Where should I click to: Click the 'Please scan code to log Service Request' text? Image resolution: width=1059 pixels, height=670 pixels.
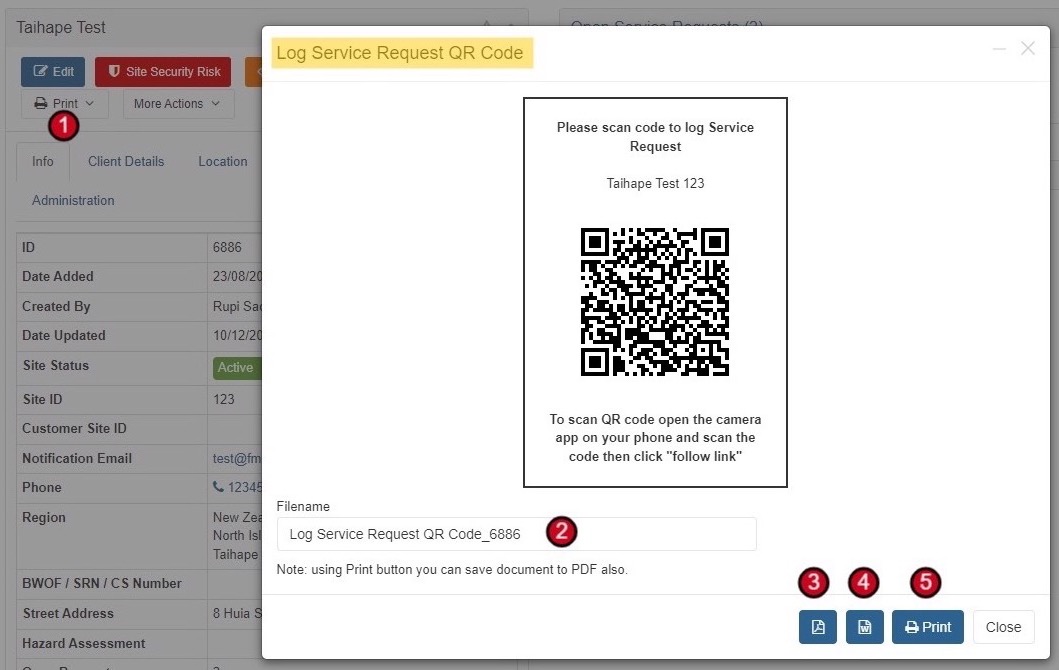655,136
